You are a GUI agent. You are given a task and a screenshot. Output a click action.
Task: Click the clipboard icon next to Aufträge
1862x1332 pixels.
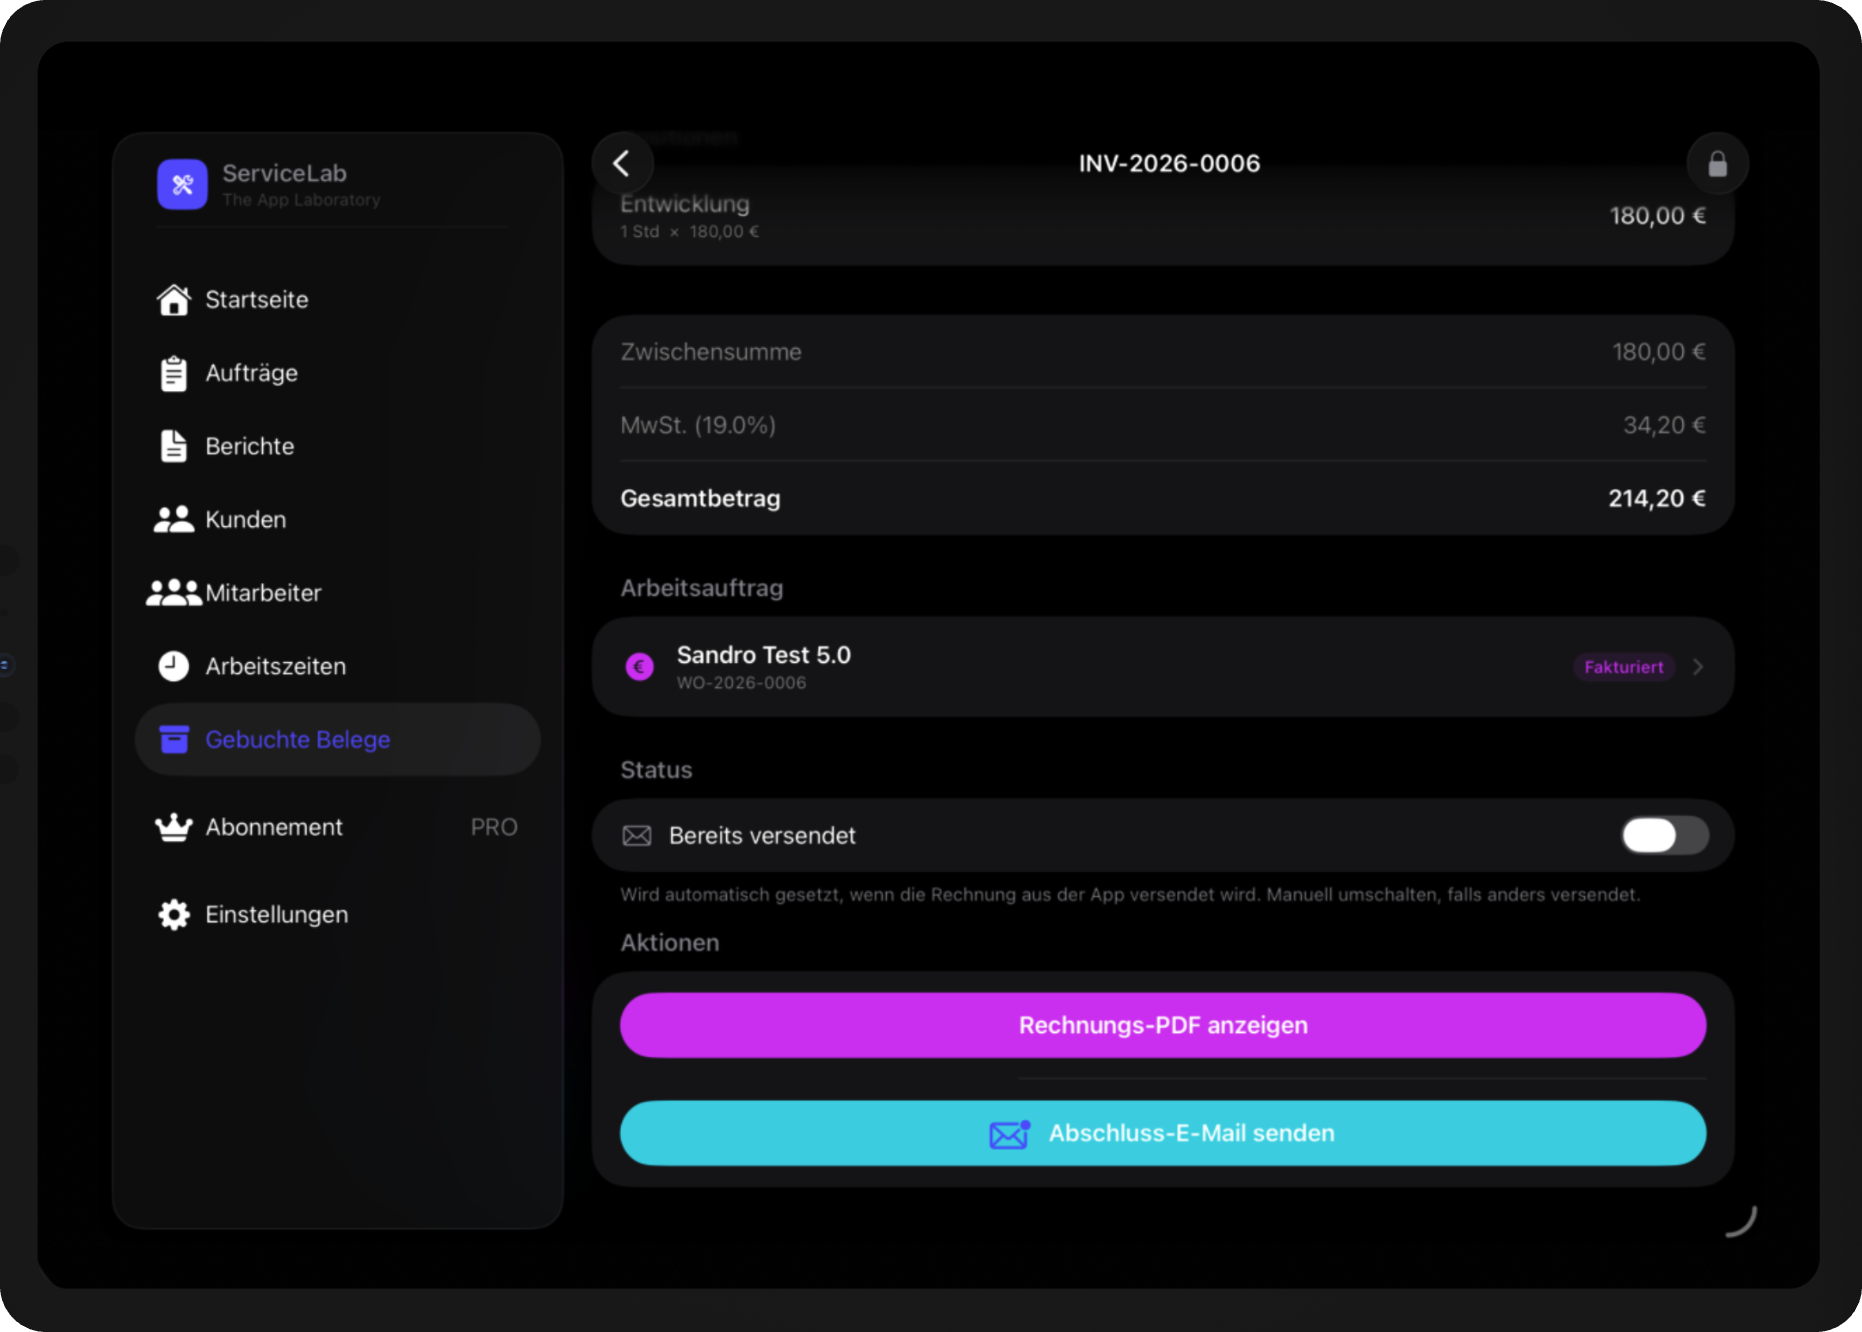174,373
